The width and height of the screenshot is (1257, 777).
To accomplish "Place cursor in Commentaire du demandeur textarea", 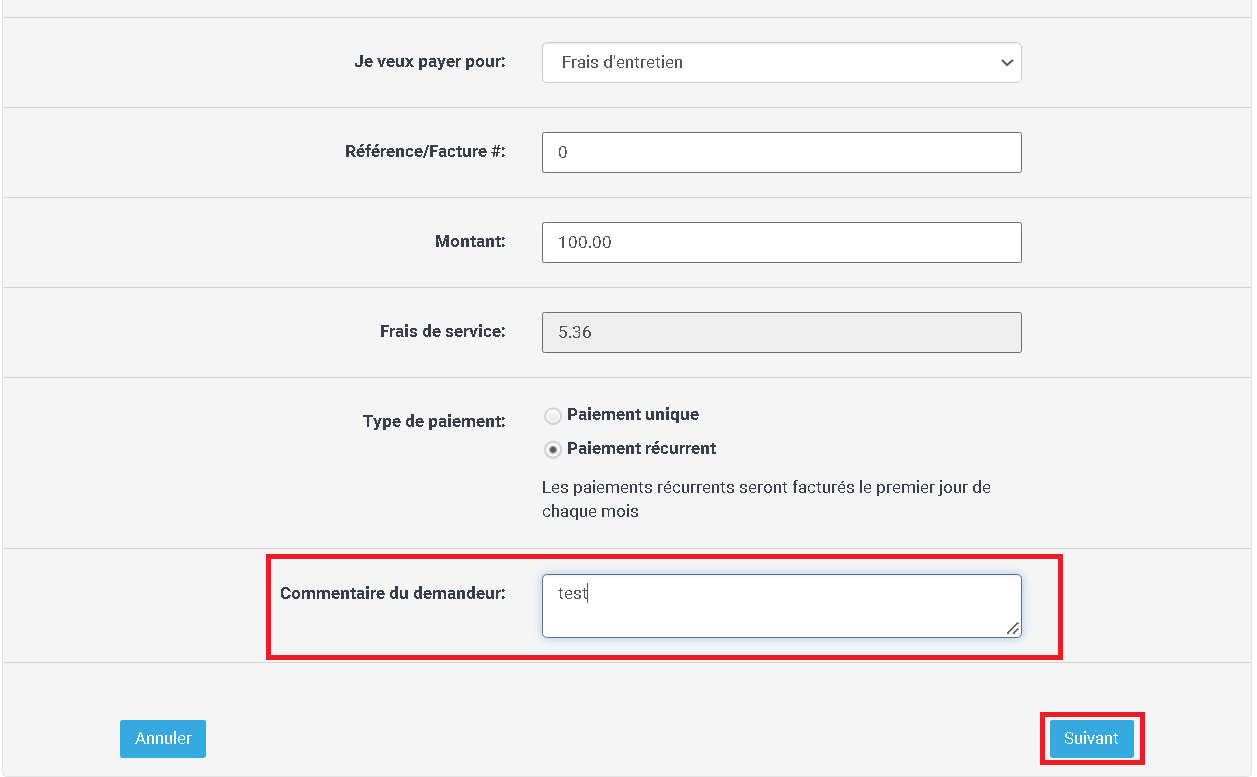I will tap(781, 606).
